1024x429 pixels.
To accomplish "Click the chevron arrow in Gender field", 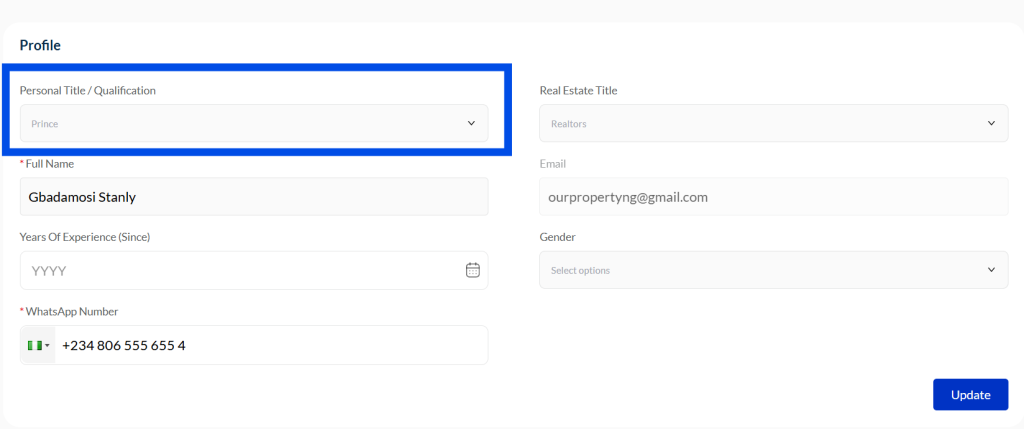I will click(x=991, y=270).
